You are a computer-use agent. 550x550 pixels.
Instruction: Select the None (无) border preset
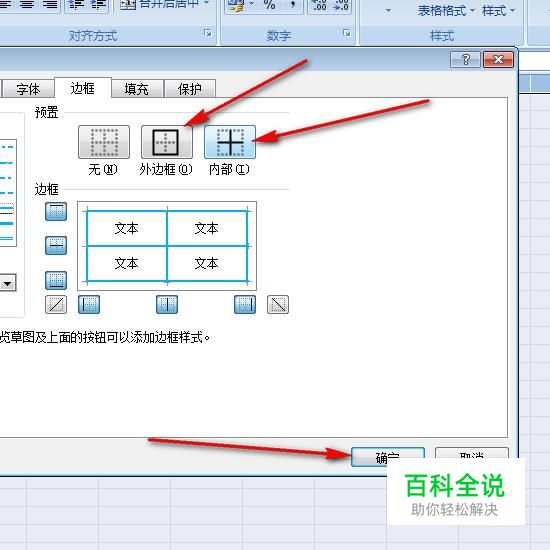(x=104, y=142)
